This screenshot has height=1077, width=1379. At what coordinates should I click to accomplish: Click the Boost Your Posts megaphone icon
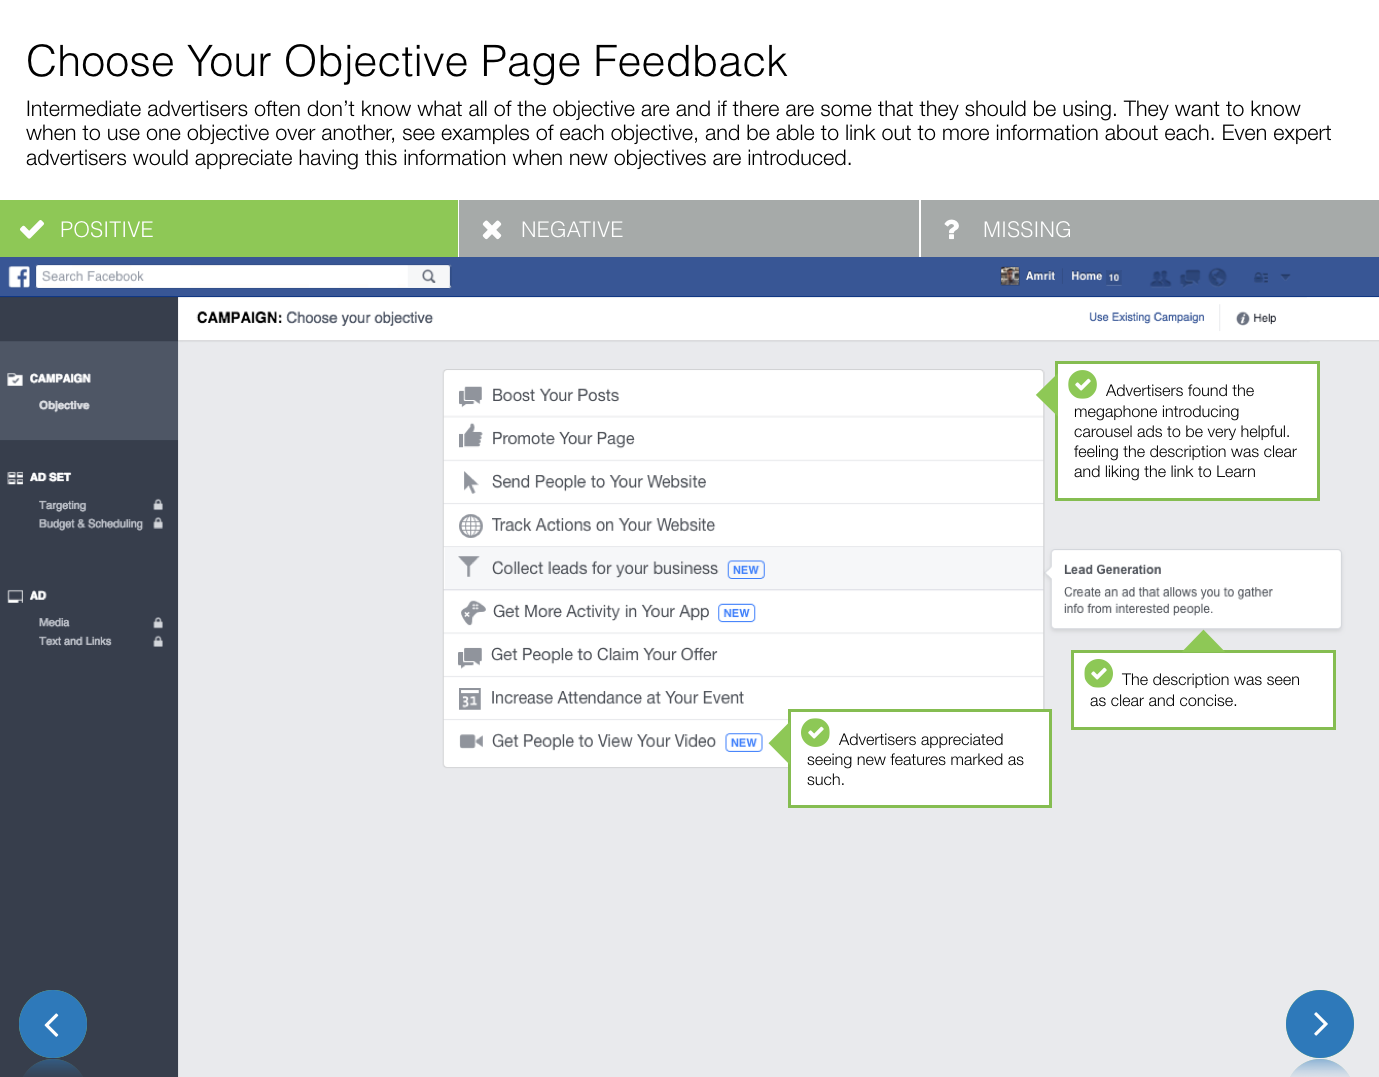pyautogui.click(x=470, y=396)
